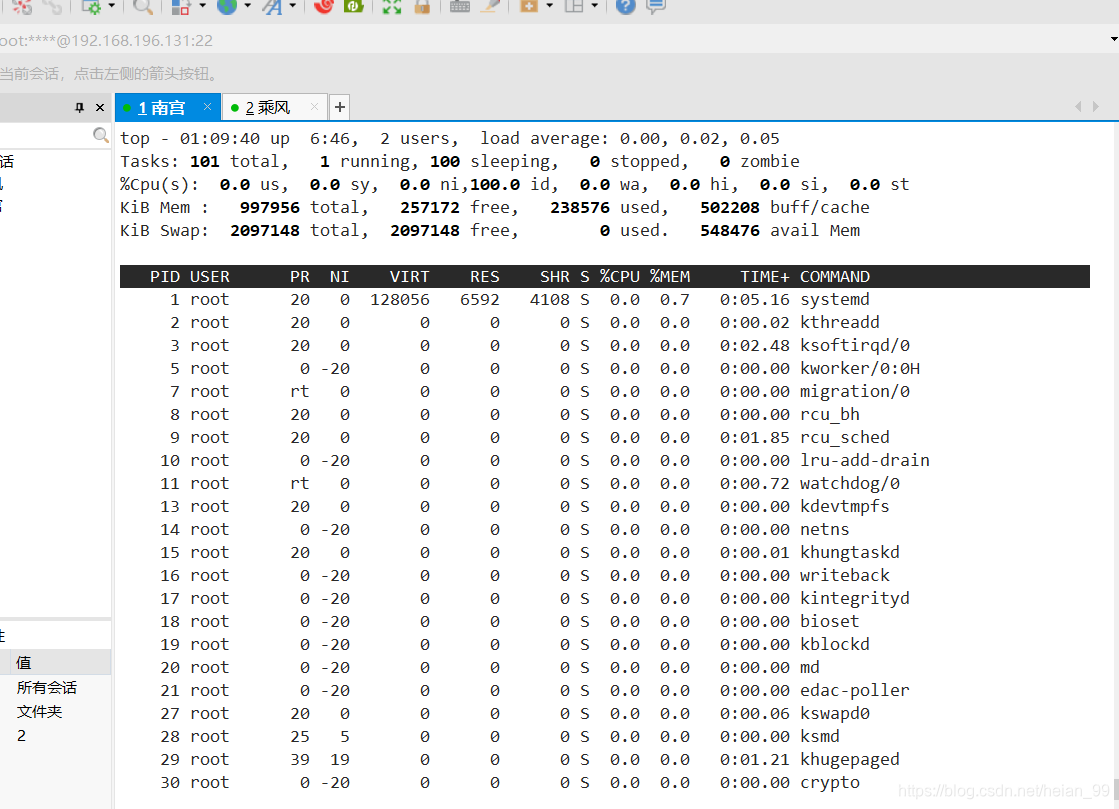Open the color scheme icon
Viewport: 1119px width, 809px height.
(x=181, y=6)
